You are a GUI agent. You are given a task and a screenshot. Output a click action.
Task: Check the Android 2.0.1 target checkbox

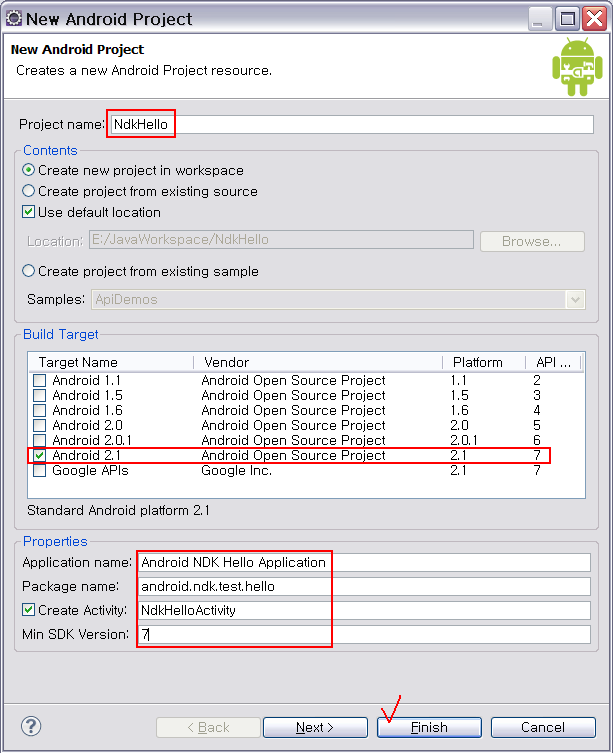pyautogui.click(x=39, y=440)
